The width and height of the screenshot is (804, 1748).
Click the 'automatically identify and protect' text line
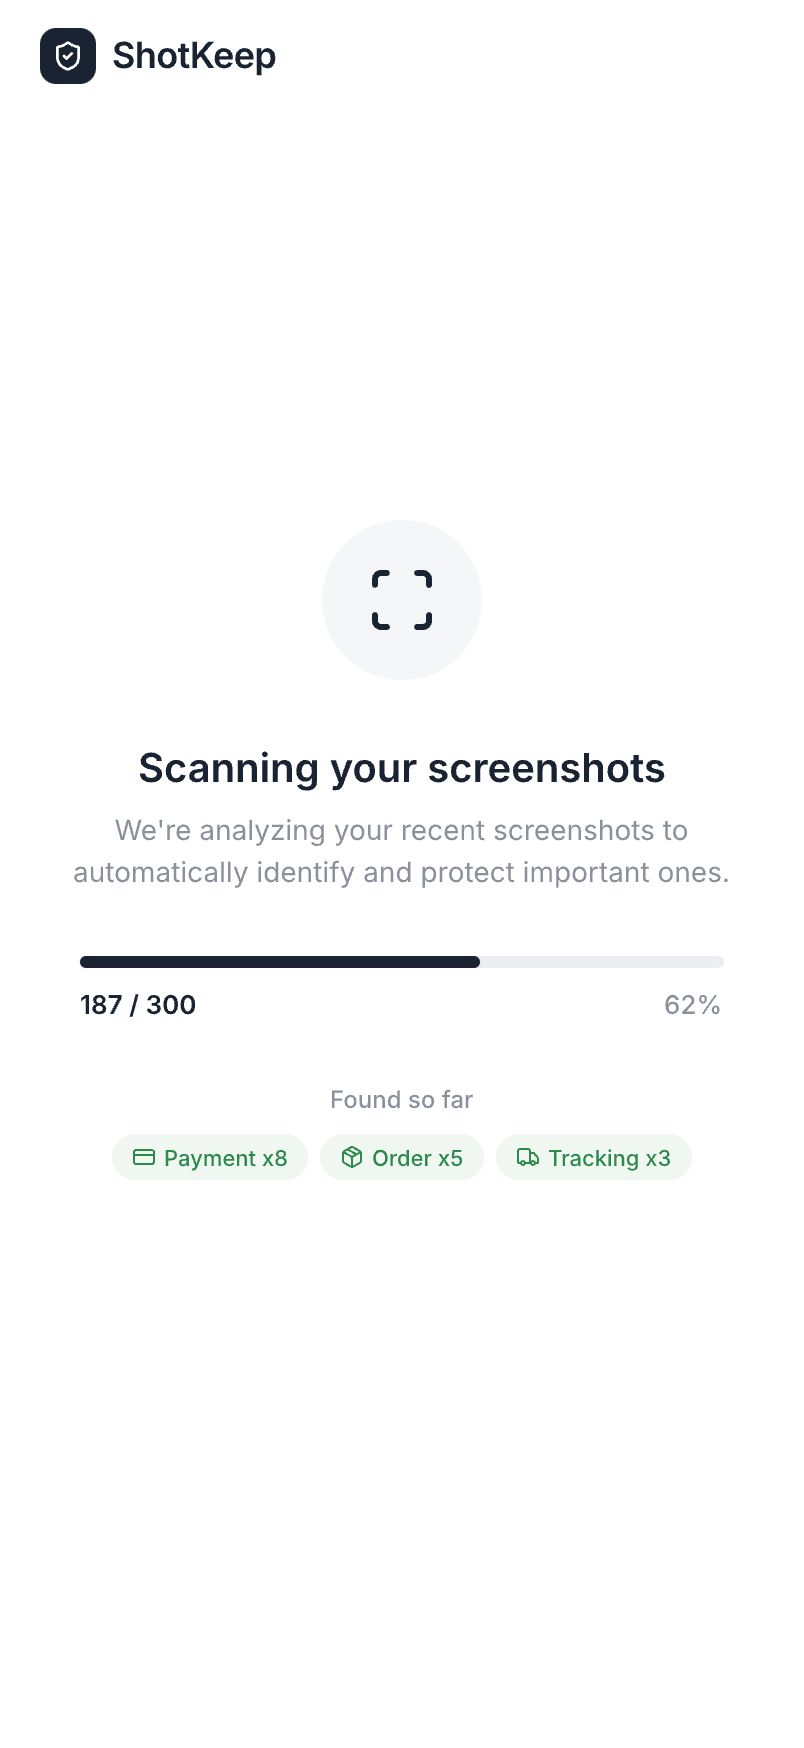click(x=402, y=872)
